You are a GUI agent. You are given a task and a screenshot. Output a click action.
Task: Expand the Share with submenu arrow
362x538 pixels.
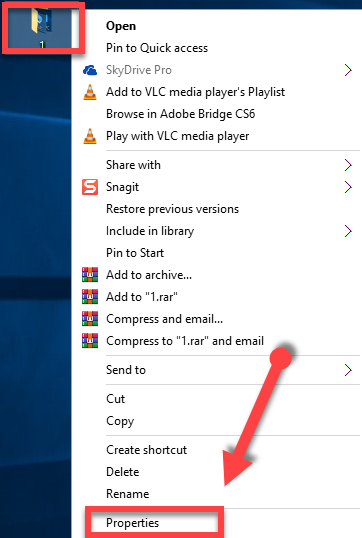point(348,165)
